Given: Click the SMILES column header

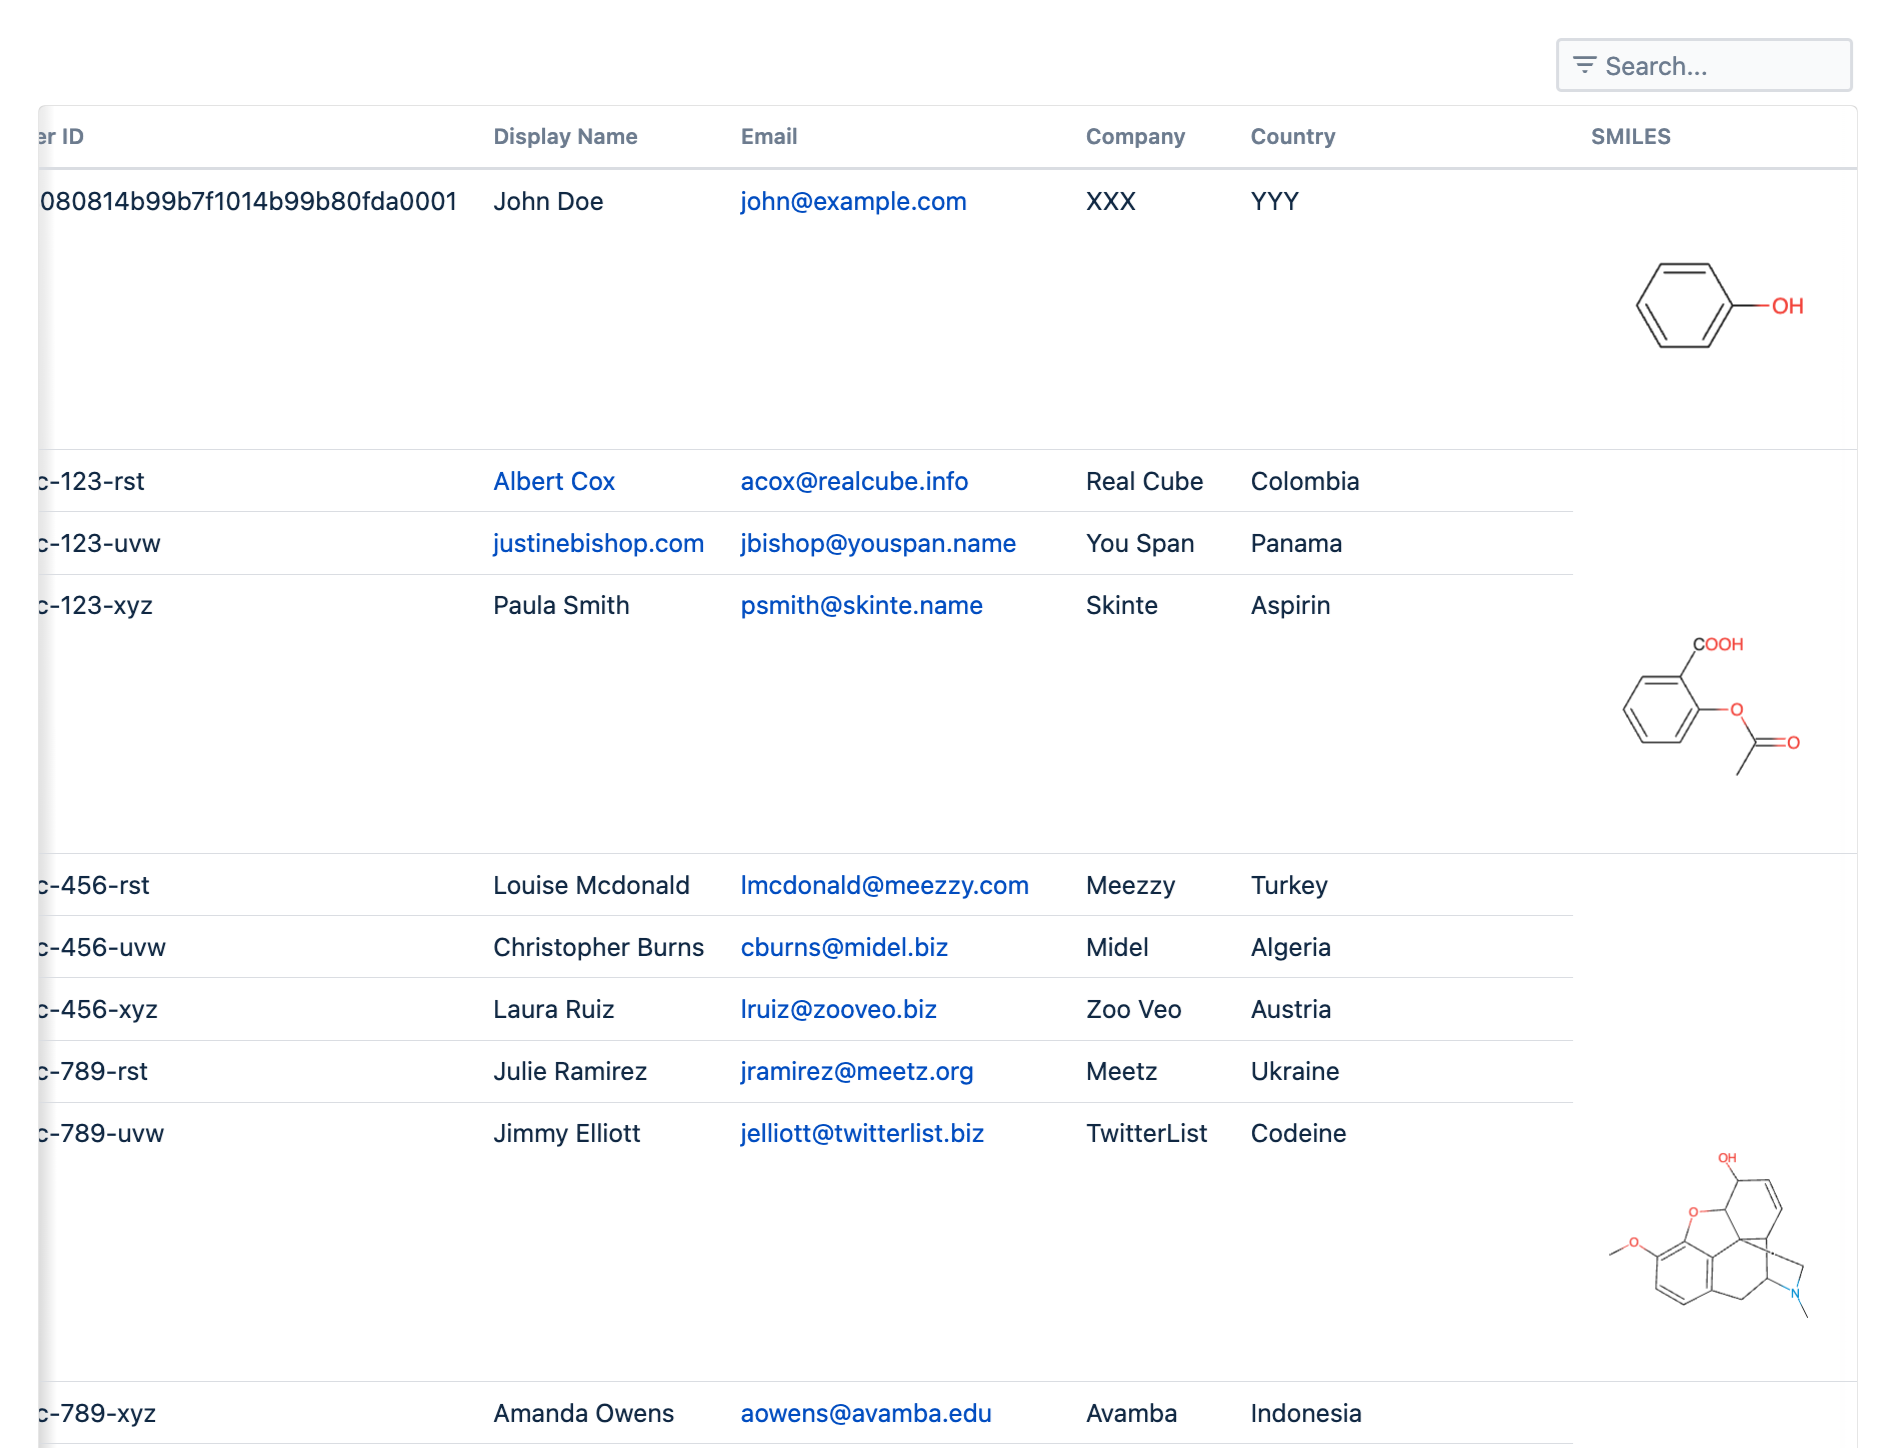Looking at the screenshot, I should 1630,136.
